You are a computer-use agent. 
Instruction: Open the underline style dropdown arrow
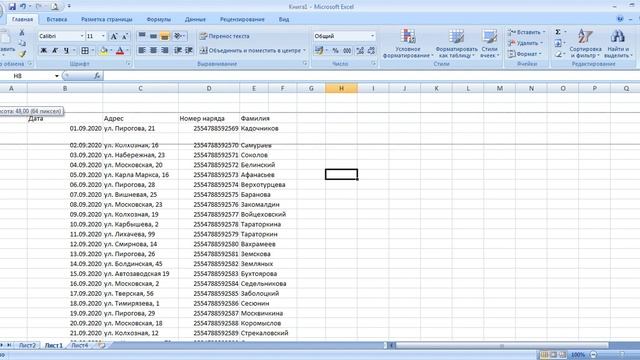coord(74,51)
